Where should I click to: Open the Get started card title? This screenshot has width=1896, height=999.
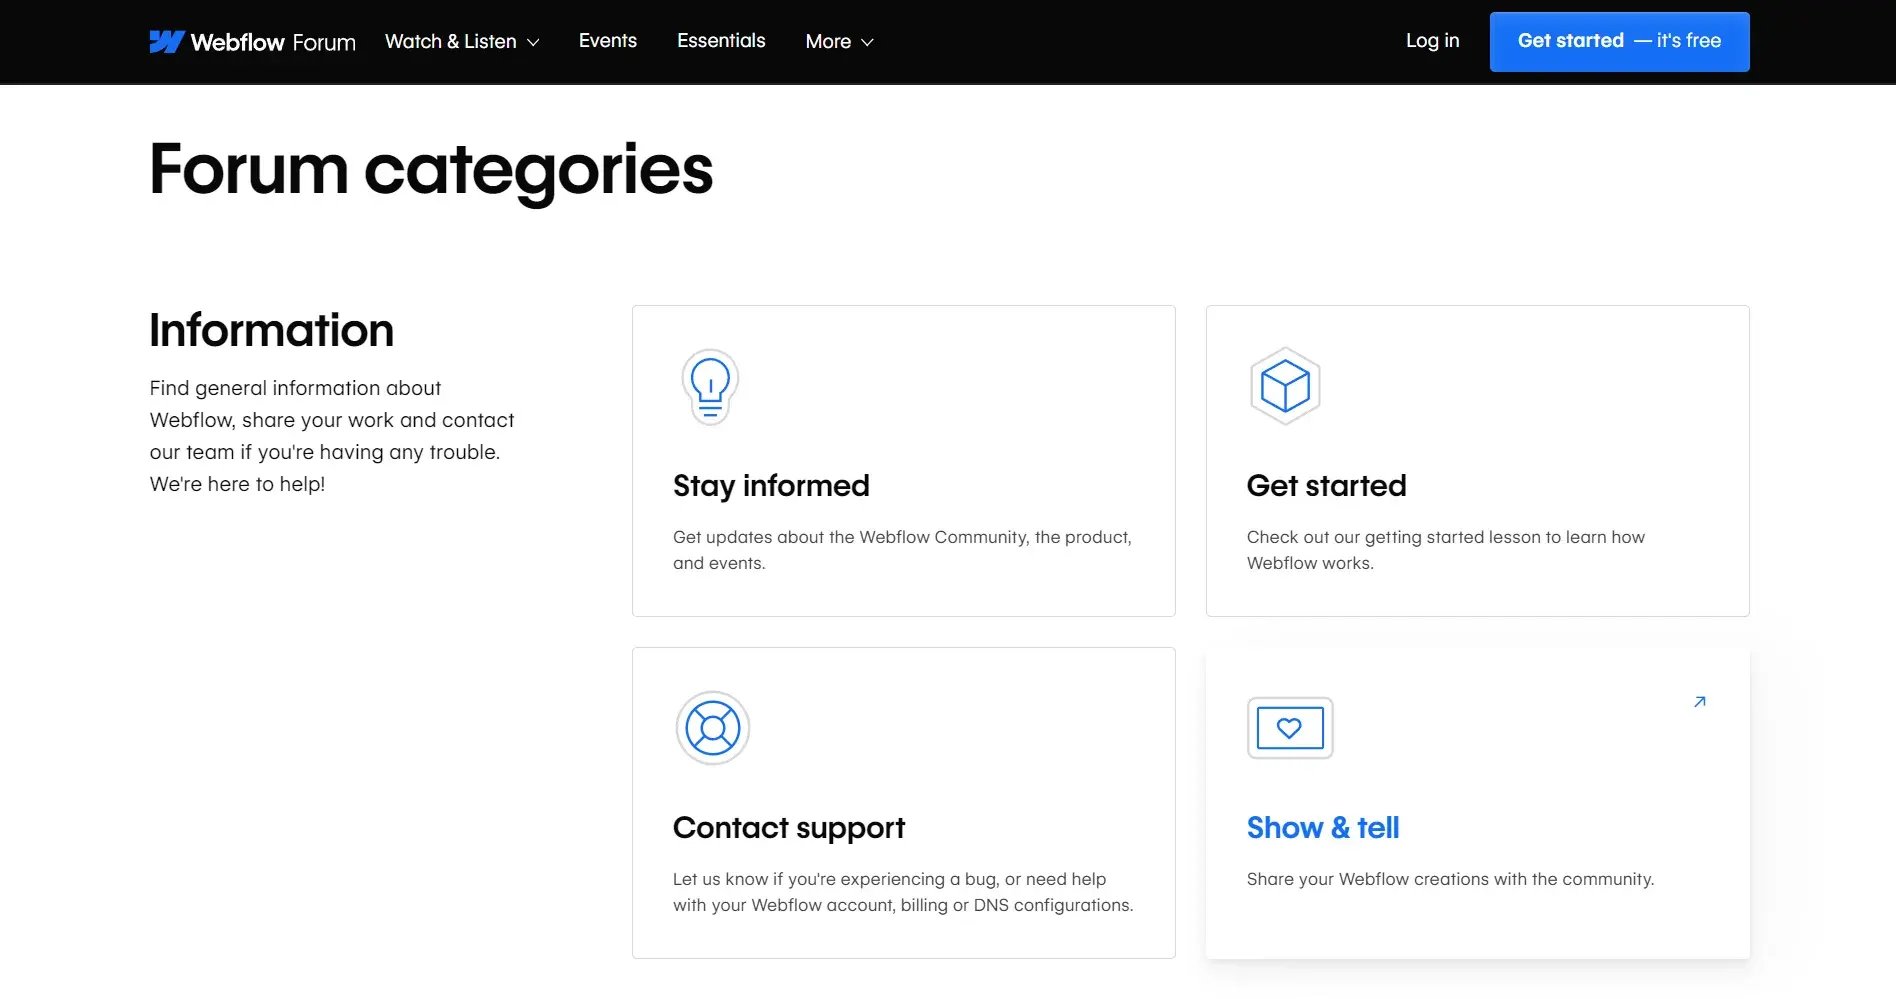(1326, 486)
